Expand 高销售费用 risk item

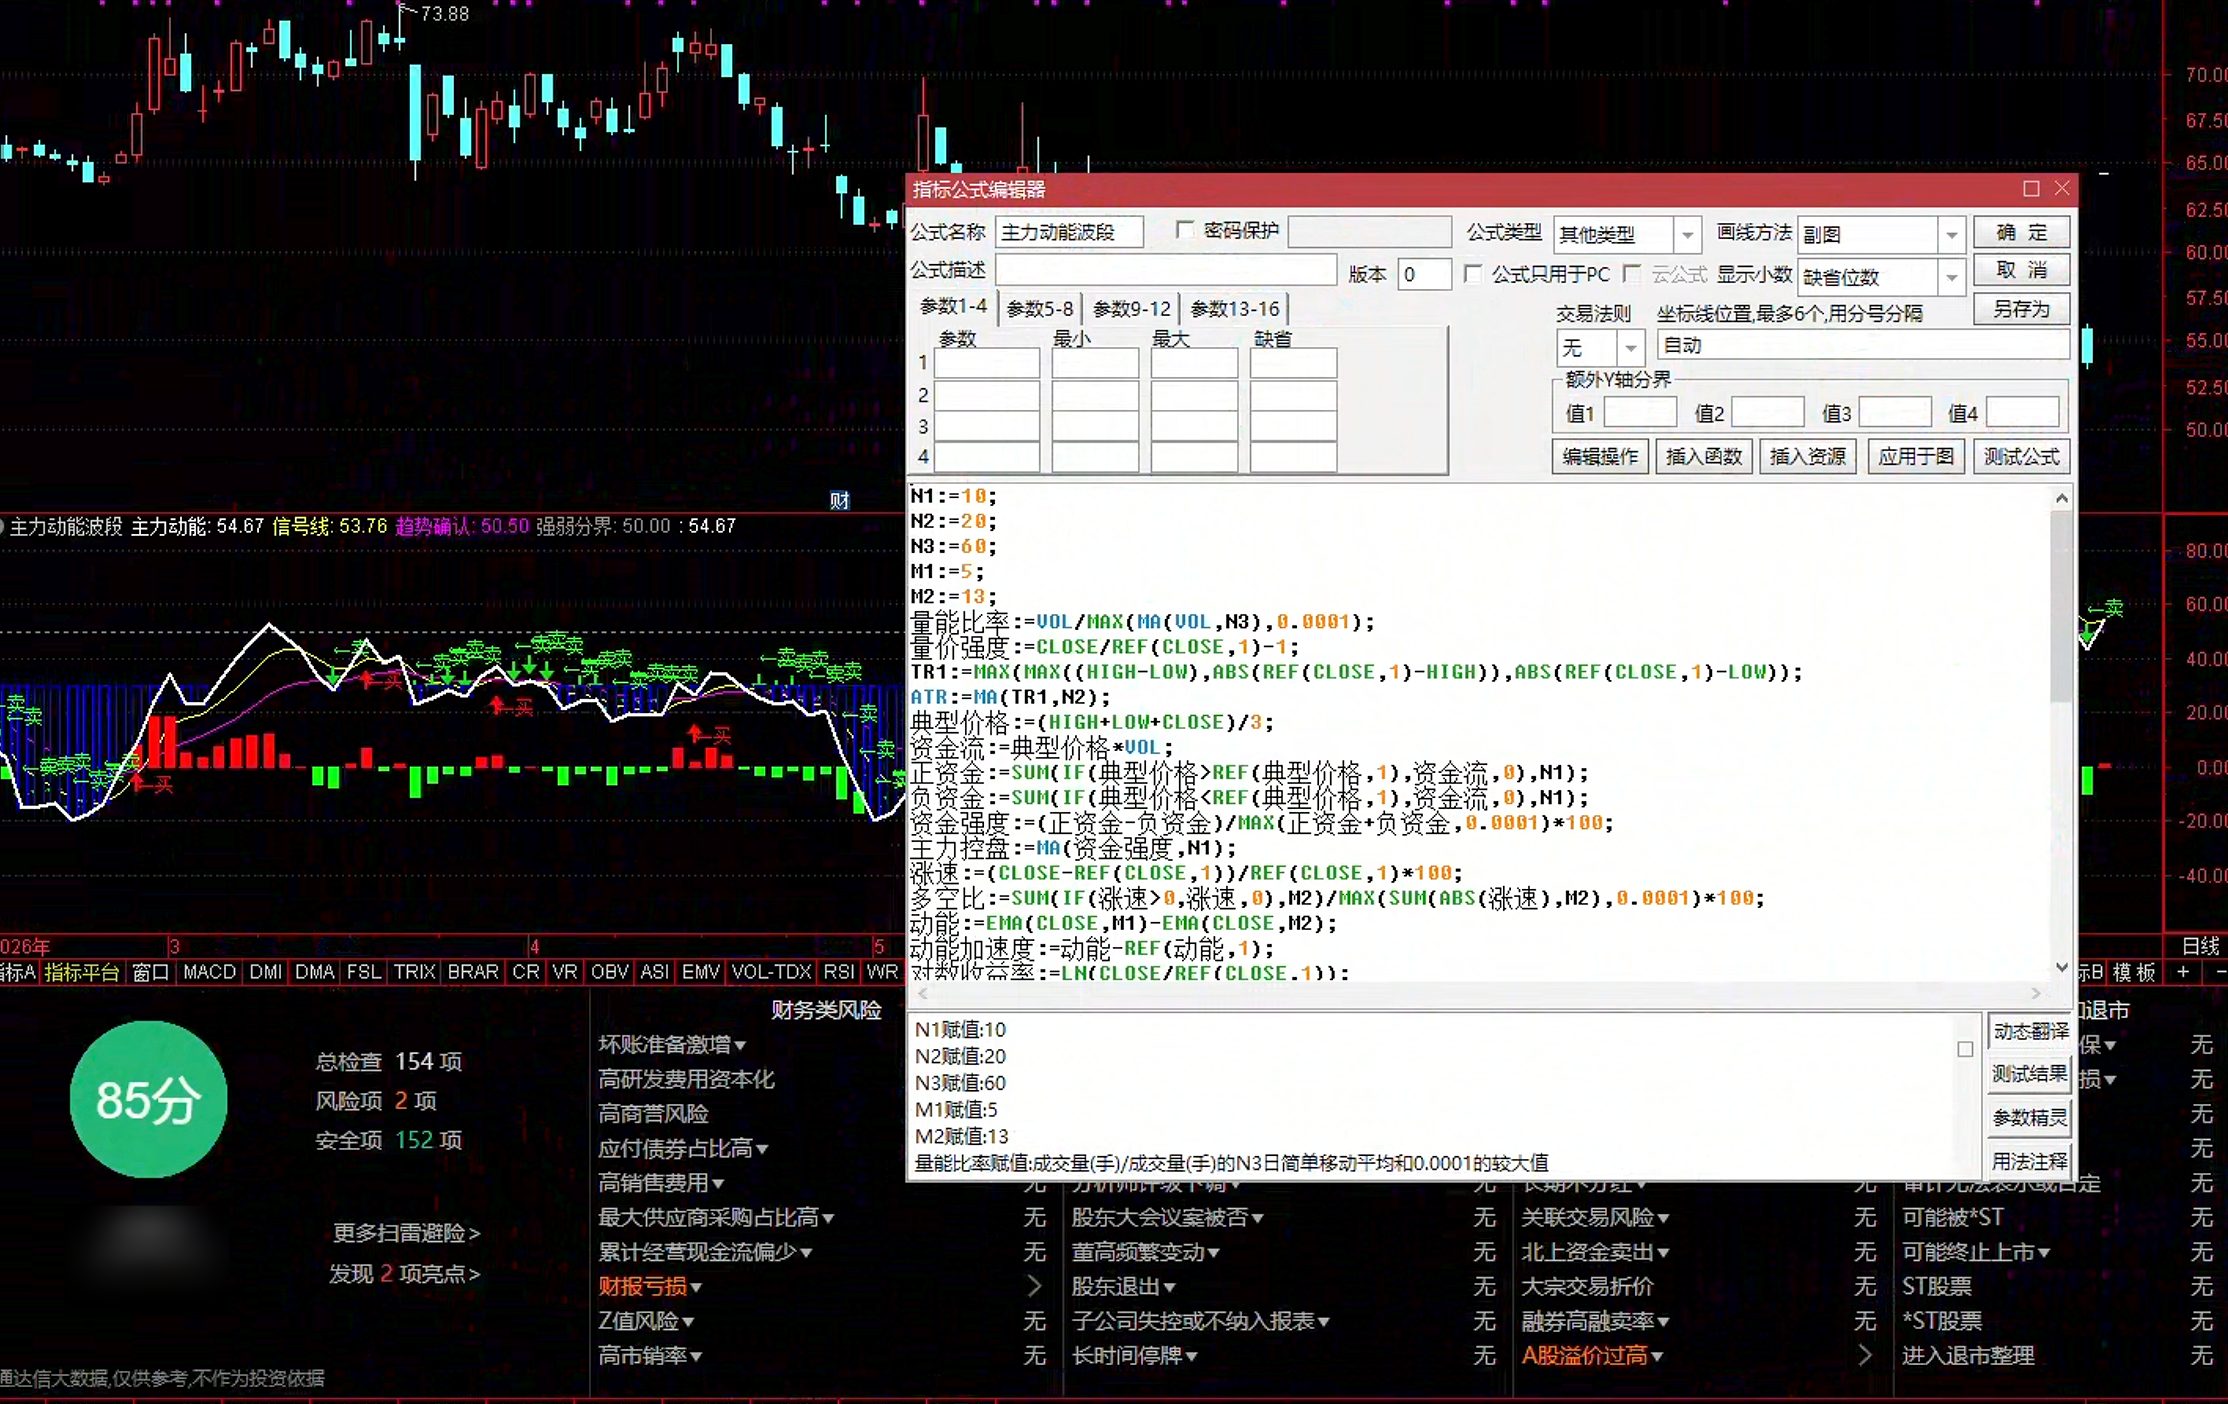click(x=718, y=1185)
